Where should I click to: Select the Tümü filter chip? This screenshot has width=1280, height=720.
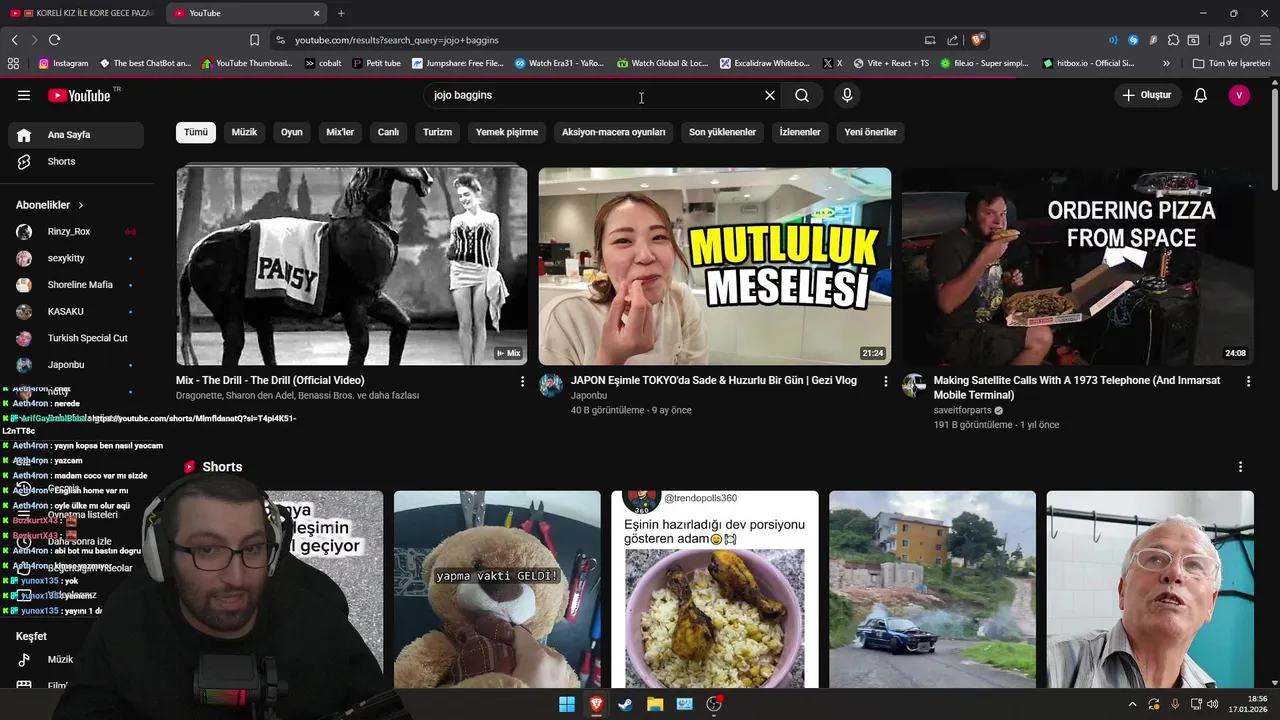pos(196,132)
